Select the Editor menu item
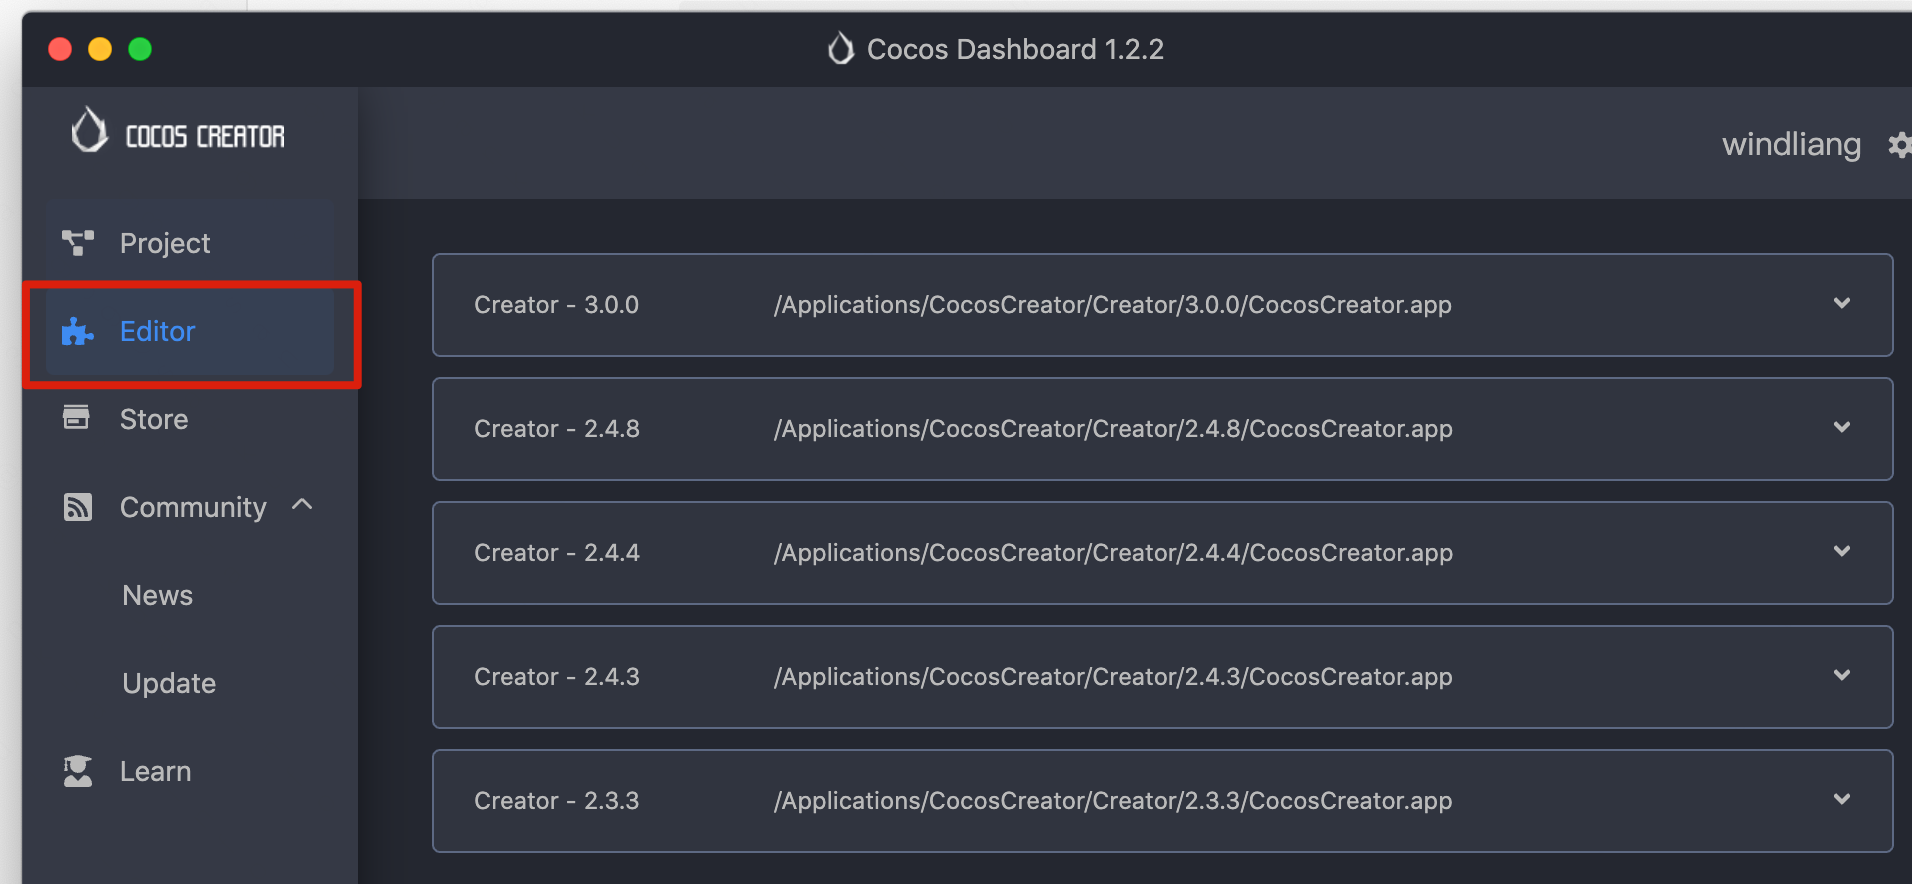This screenshot has width=1912, height=884. coord(157,331)
